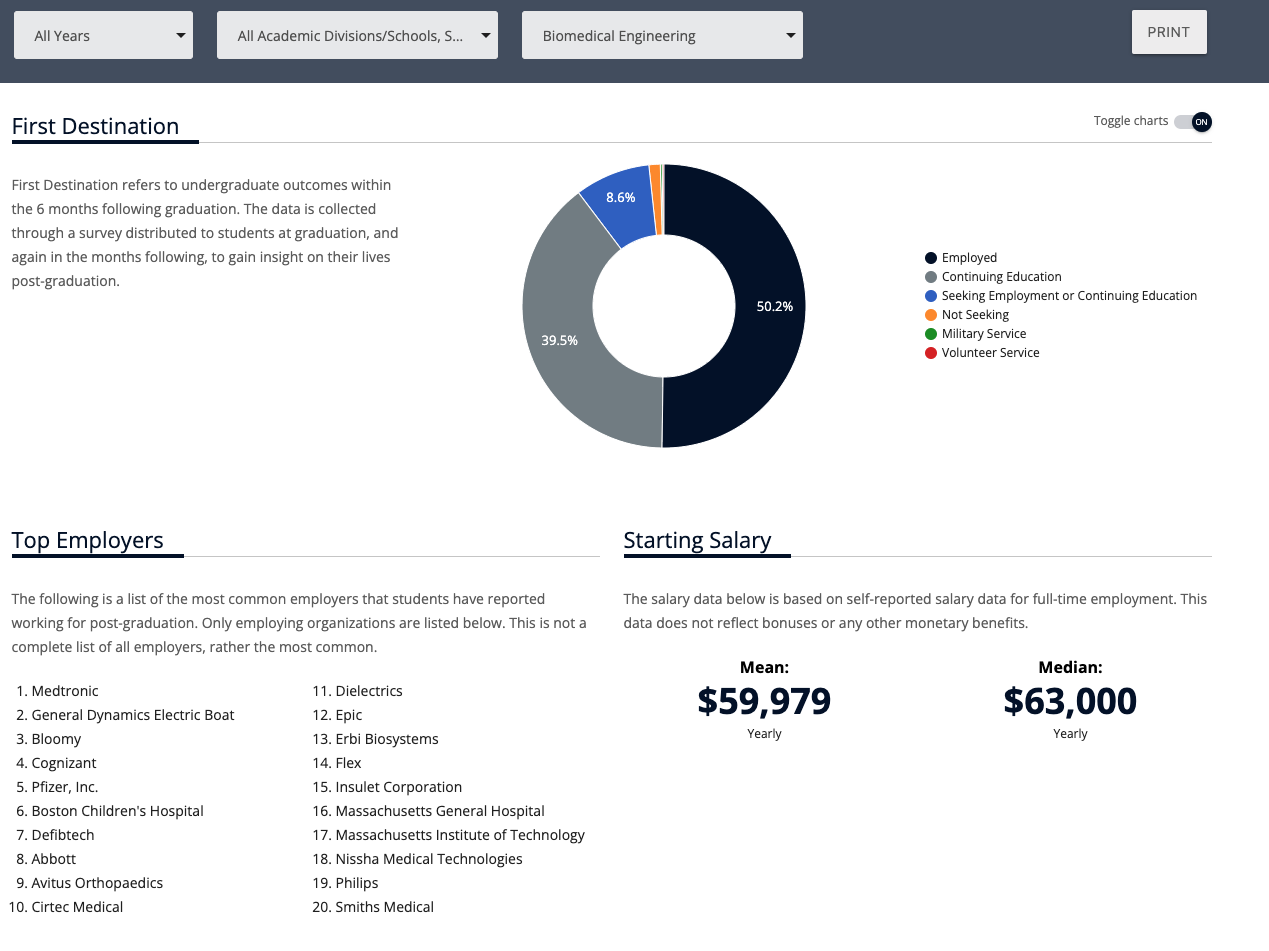Click the arrow on Biomedical Engineering dropdown
The image size is (1269, 951).
790,36
